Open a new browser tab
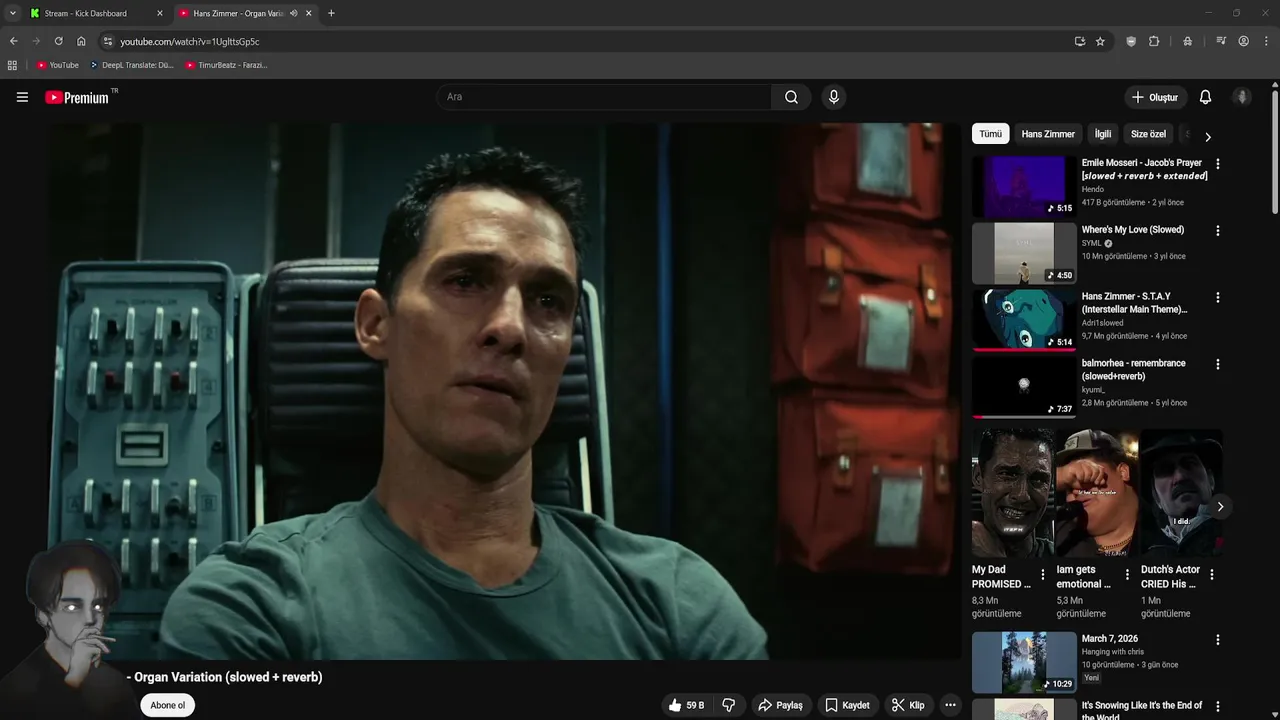This screenshot has width=1280, height=720. (331, 13)
